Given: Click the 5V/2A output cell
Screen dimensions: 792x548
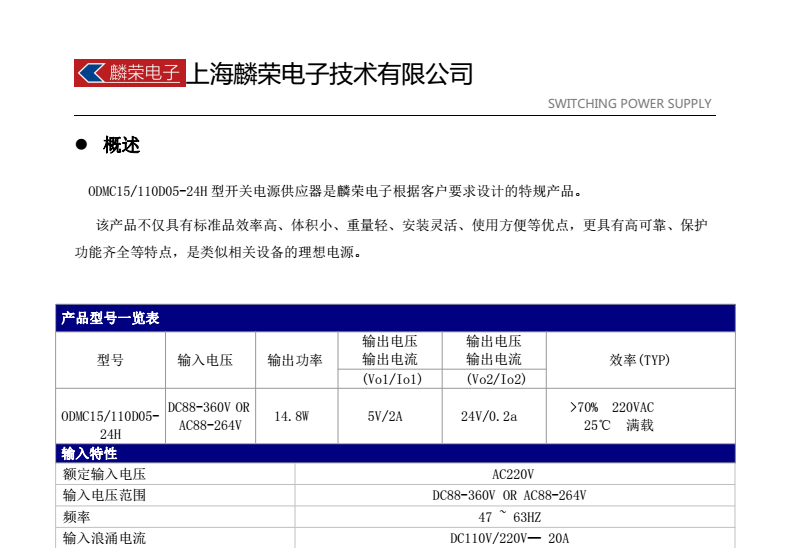Looking at the screenshot, I should [x=390, y=416].
